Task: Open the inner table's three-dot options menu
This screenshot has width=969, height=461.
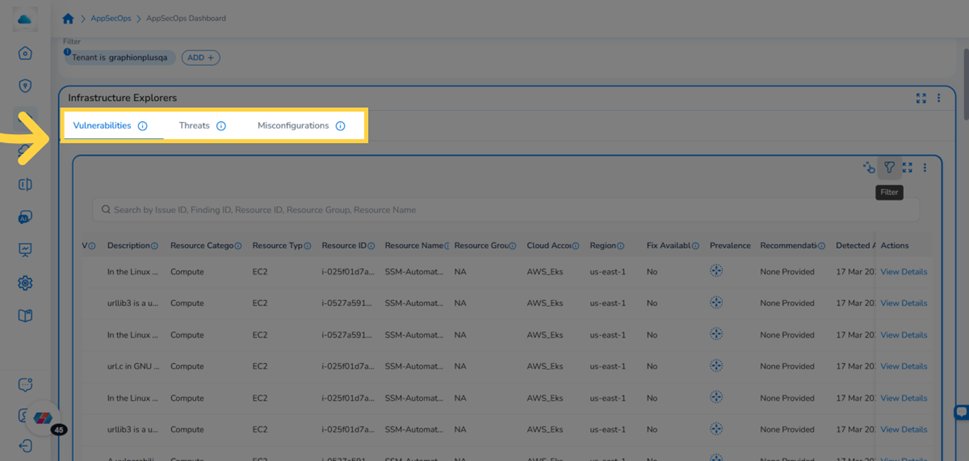Action: (x=925, y=167)
